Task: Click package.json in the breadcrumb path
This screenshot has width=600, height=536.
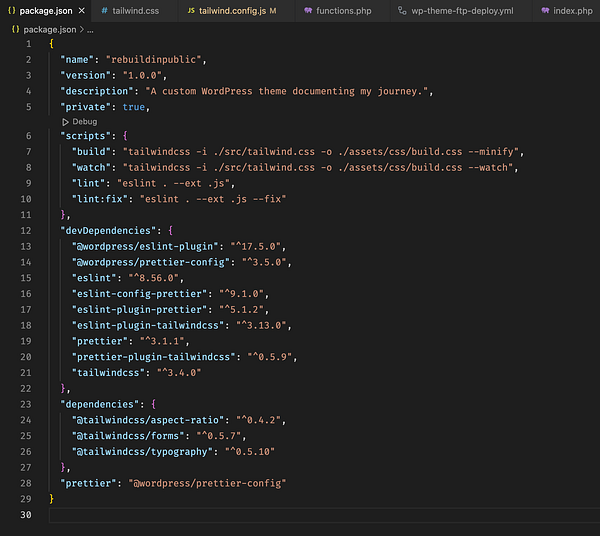Action: click(x=51, y=30)
